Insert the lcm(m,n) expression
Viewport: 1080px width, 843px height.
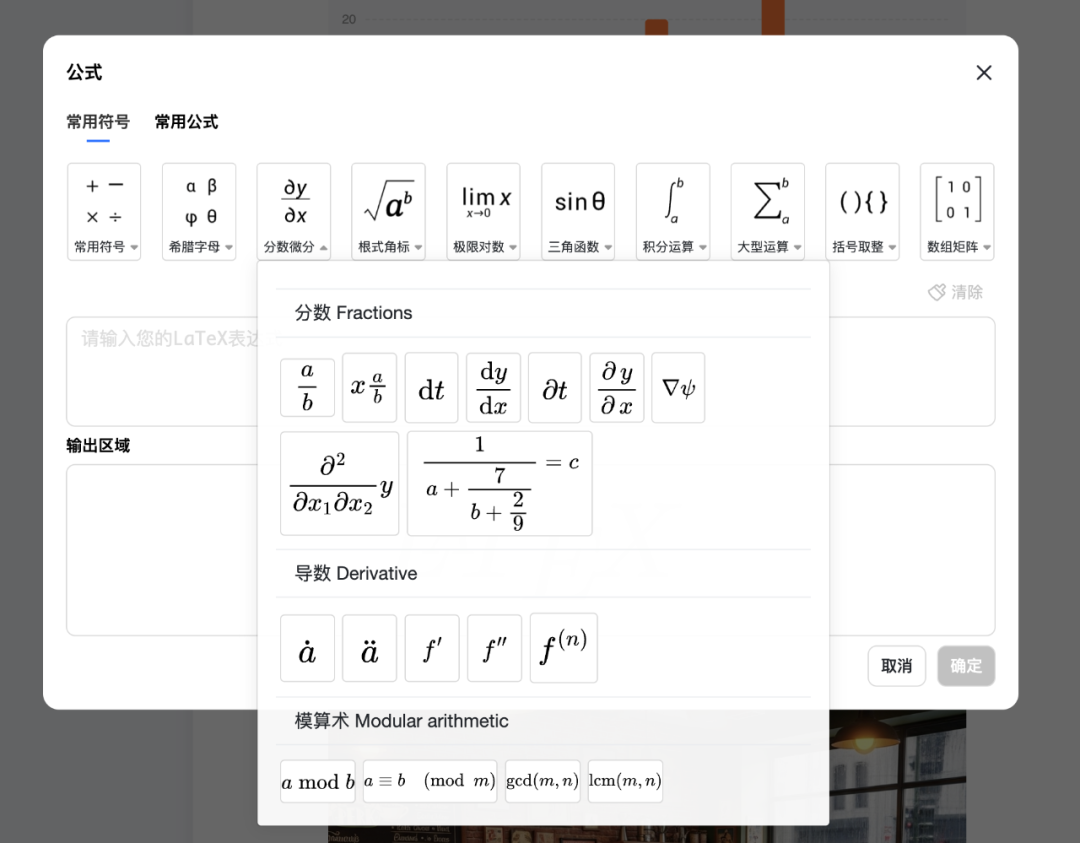pos(625,781)
